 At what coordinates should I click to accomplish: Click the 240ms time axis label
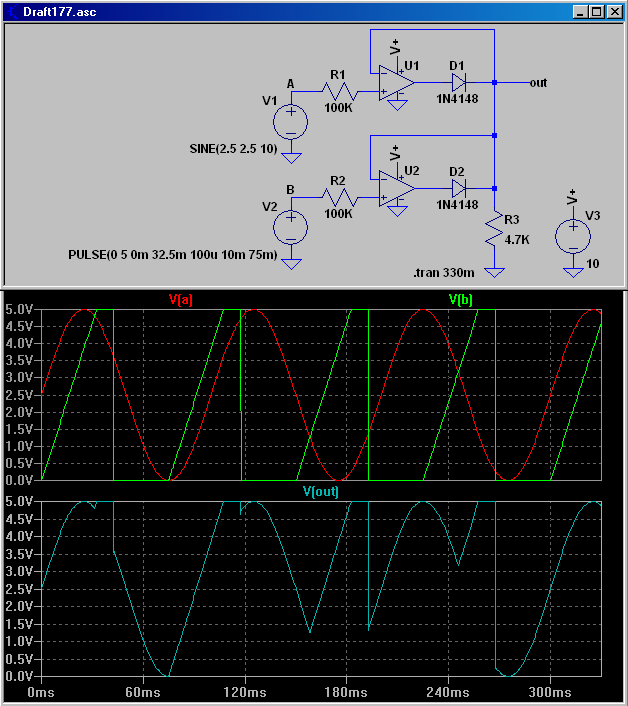click(x=448, y=692)
